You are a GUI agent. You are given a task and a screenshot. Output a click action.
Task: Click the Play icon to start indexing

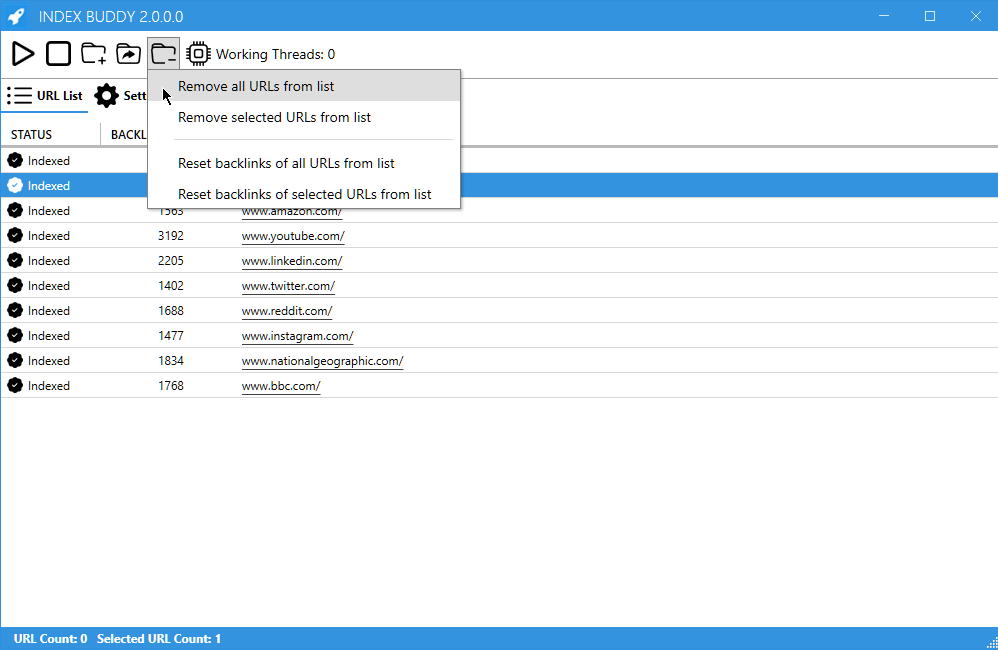(x=22, y=53)
